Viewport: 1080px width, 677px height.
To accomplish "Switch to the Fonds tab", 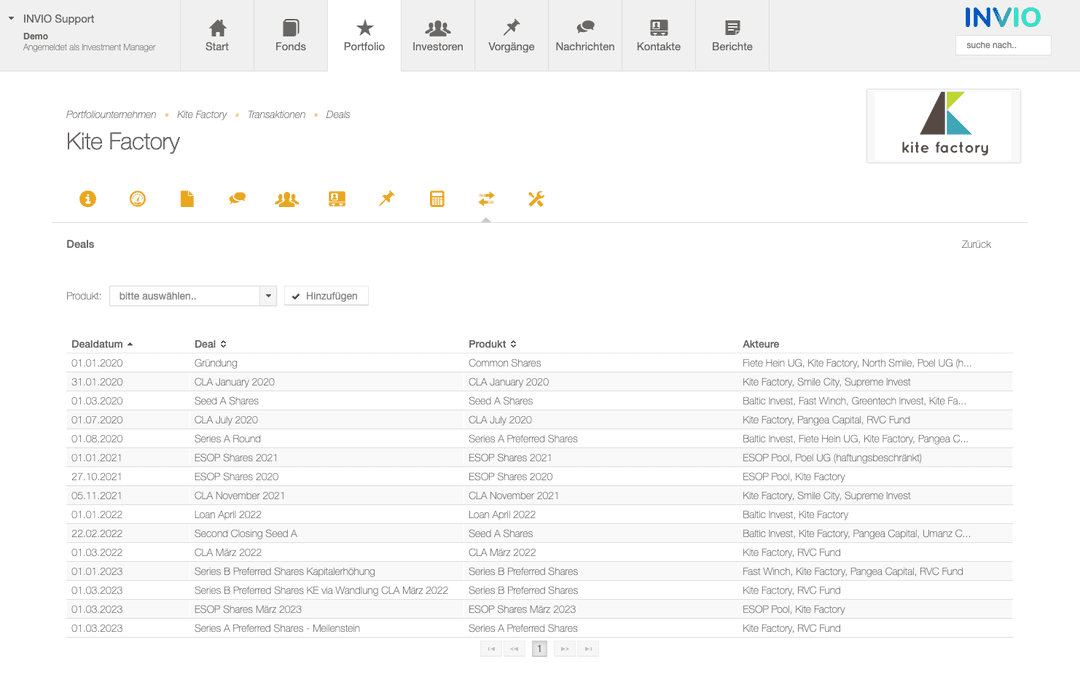I will tap(291, 36).
